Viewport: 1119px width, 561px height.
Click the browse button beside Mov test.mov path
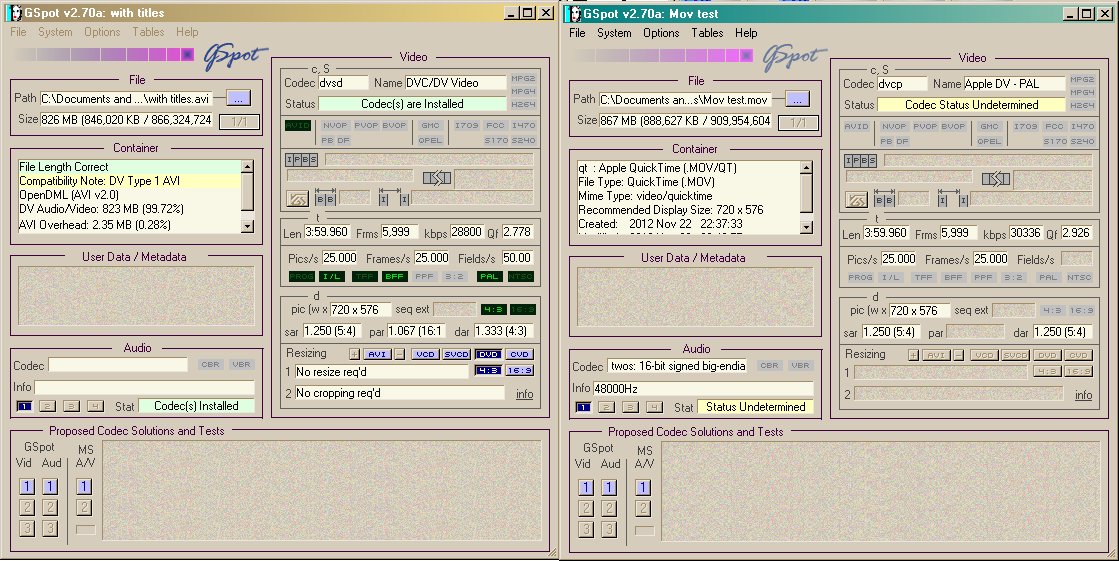point(796,98)
